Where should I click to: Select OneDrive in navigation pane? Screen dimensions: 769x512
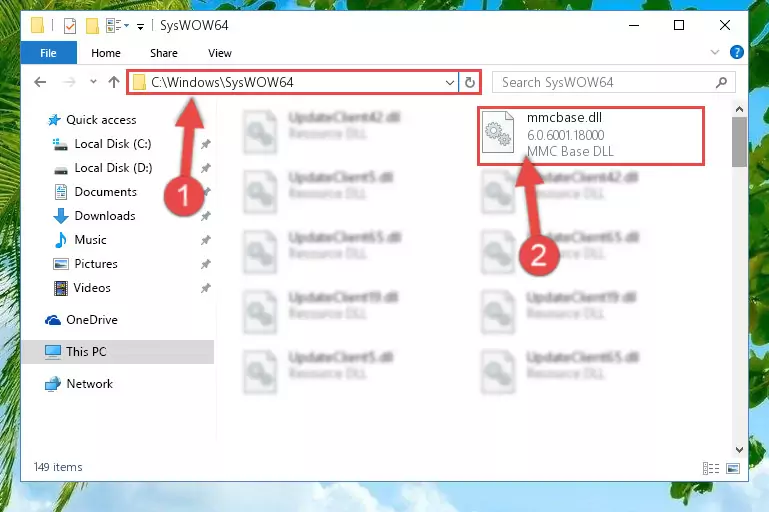tap(92, 320)
